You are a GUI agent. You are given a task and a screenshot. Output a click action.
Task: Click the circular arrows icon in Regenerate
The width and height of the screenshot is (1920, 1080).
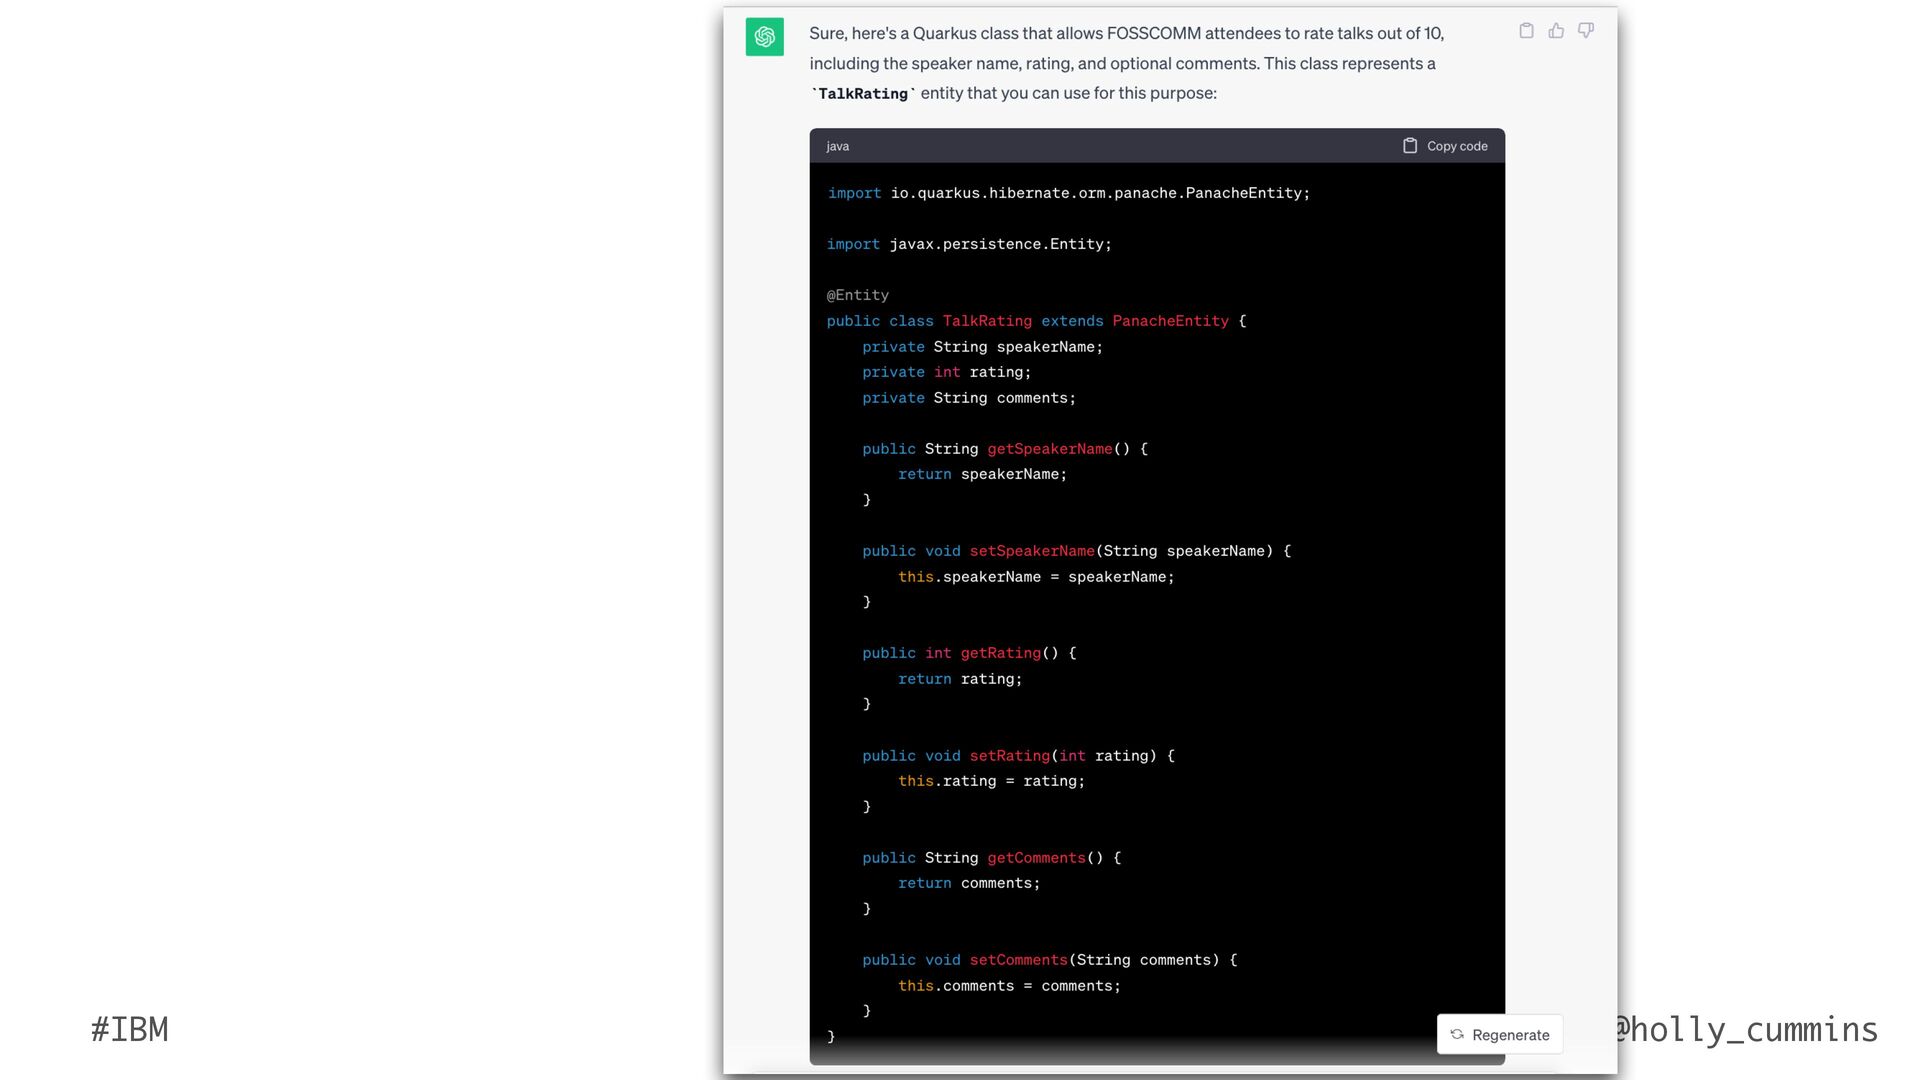pyautogui.click(x=1457, y=1035)
